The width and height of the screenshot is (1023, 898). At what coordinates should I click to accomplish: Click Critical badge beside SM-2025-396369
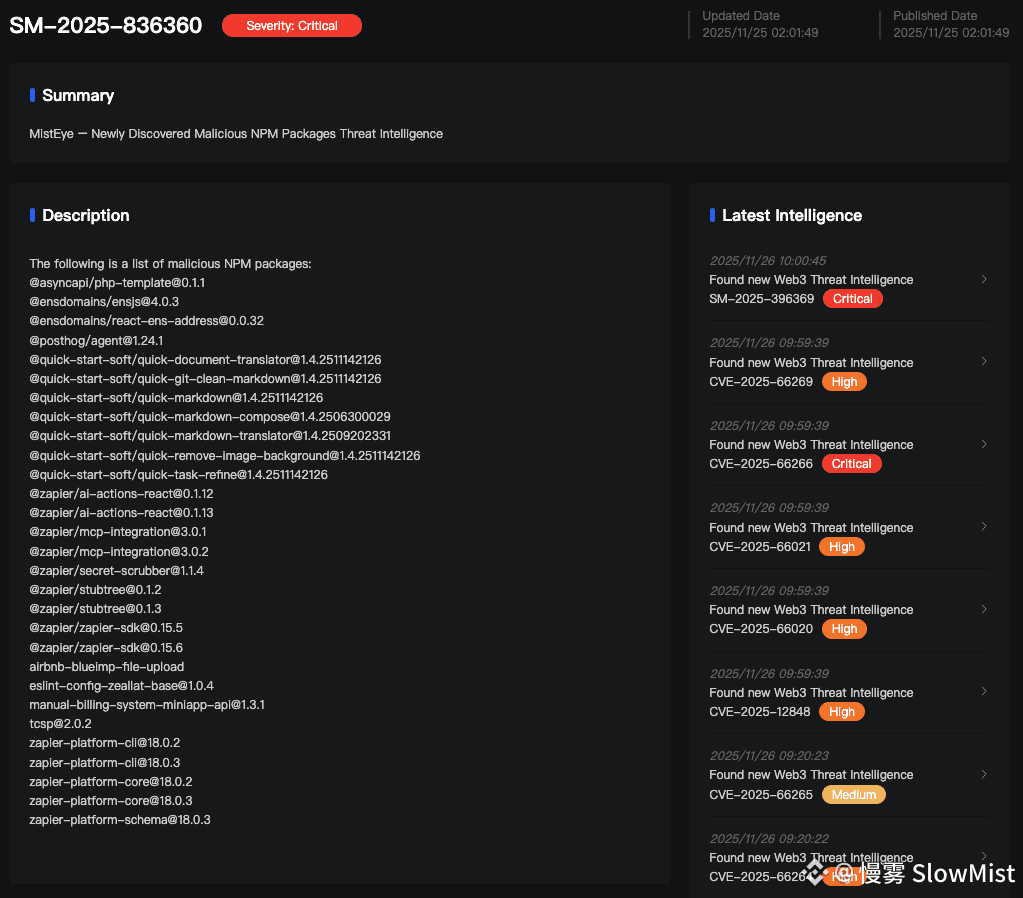coord(852,299)
